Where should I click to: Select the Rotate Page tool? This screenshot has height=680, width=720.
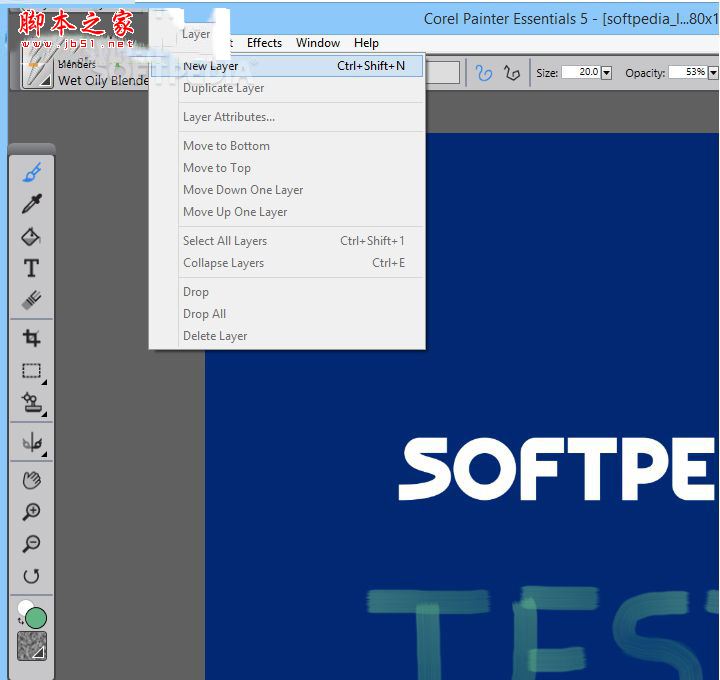click(x=32, y=575)
